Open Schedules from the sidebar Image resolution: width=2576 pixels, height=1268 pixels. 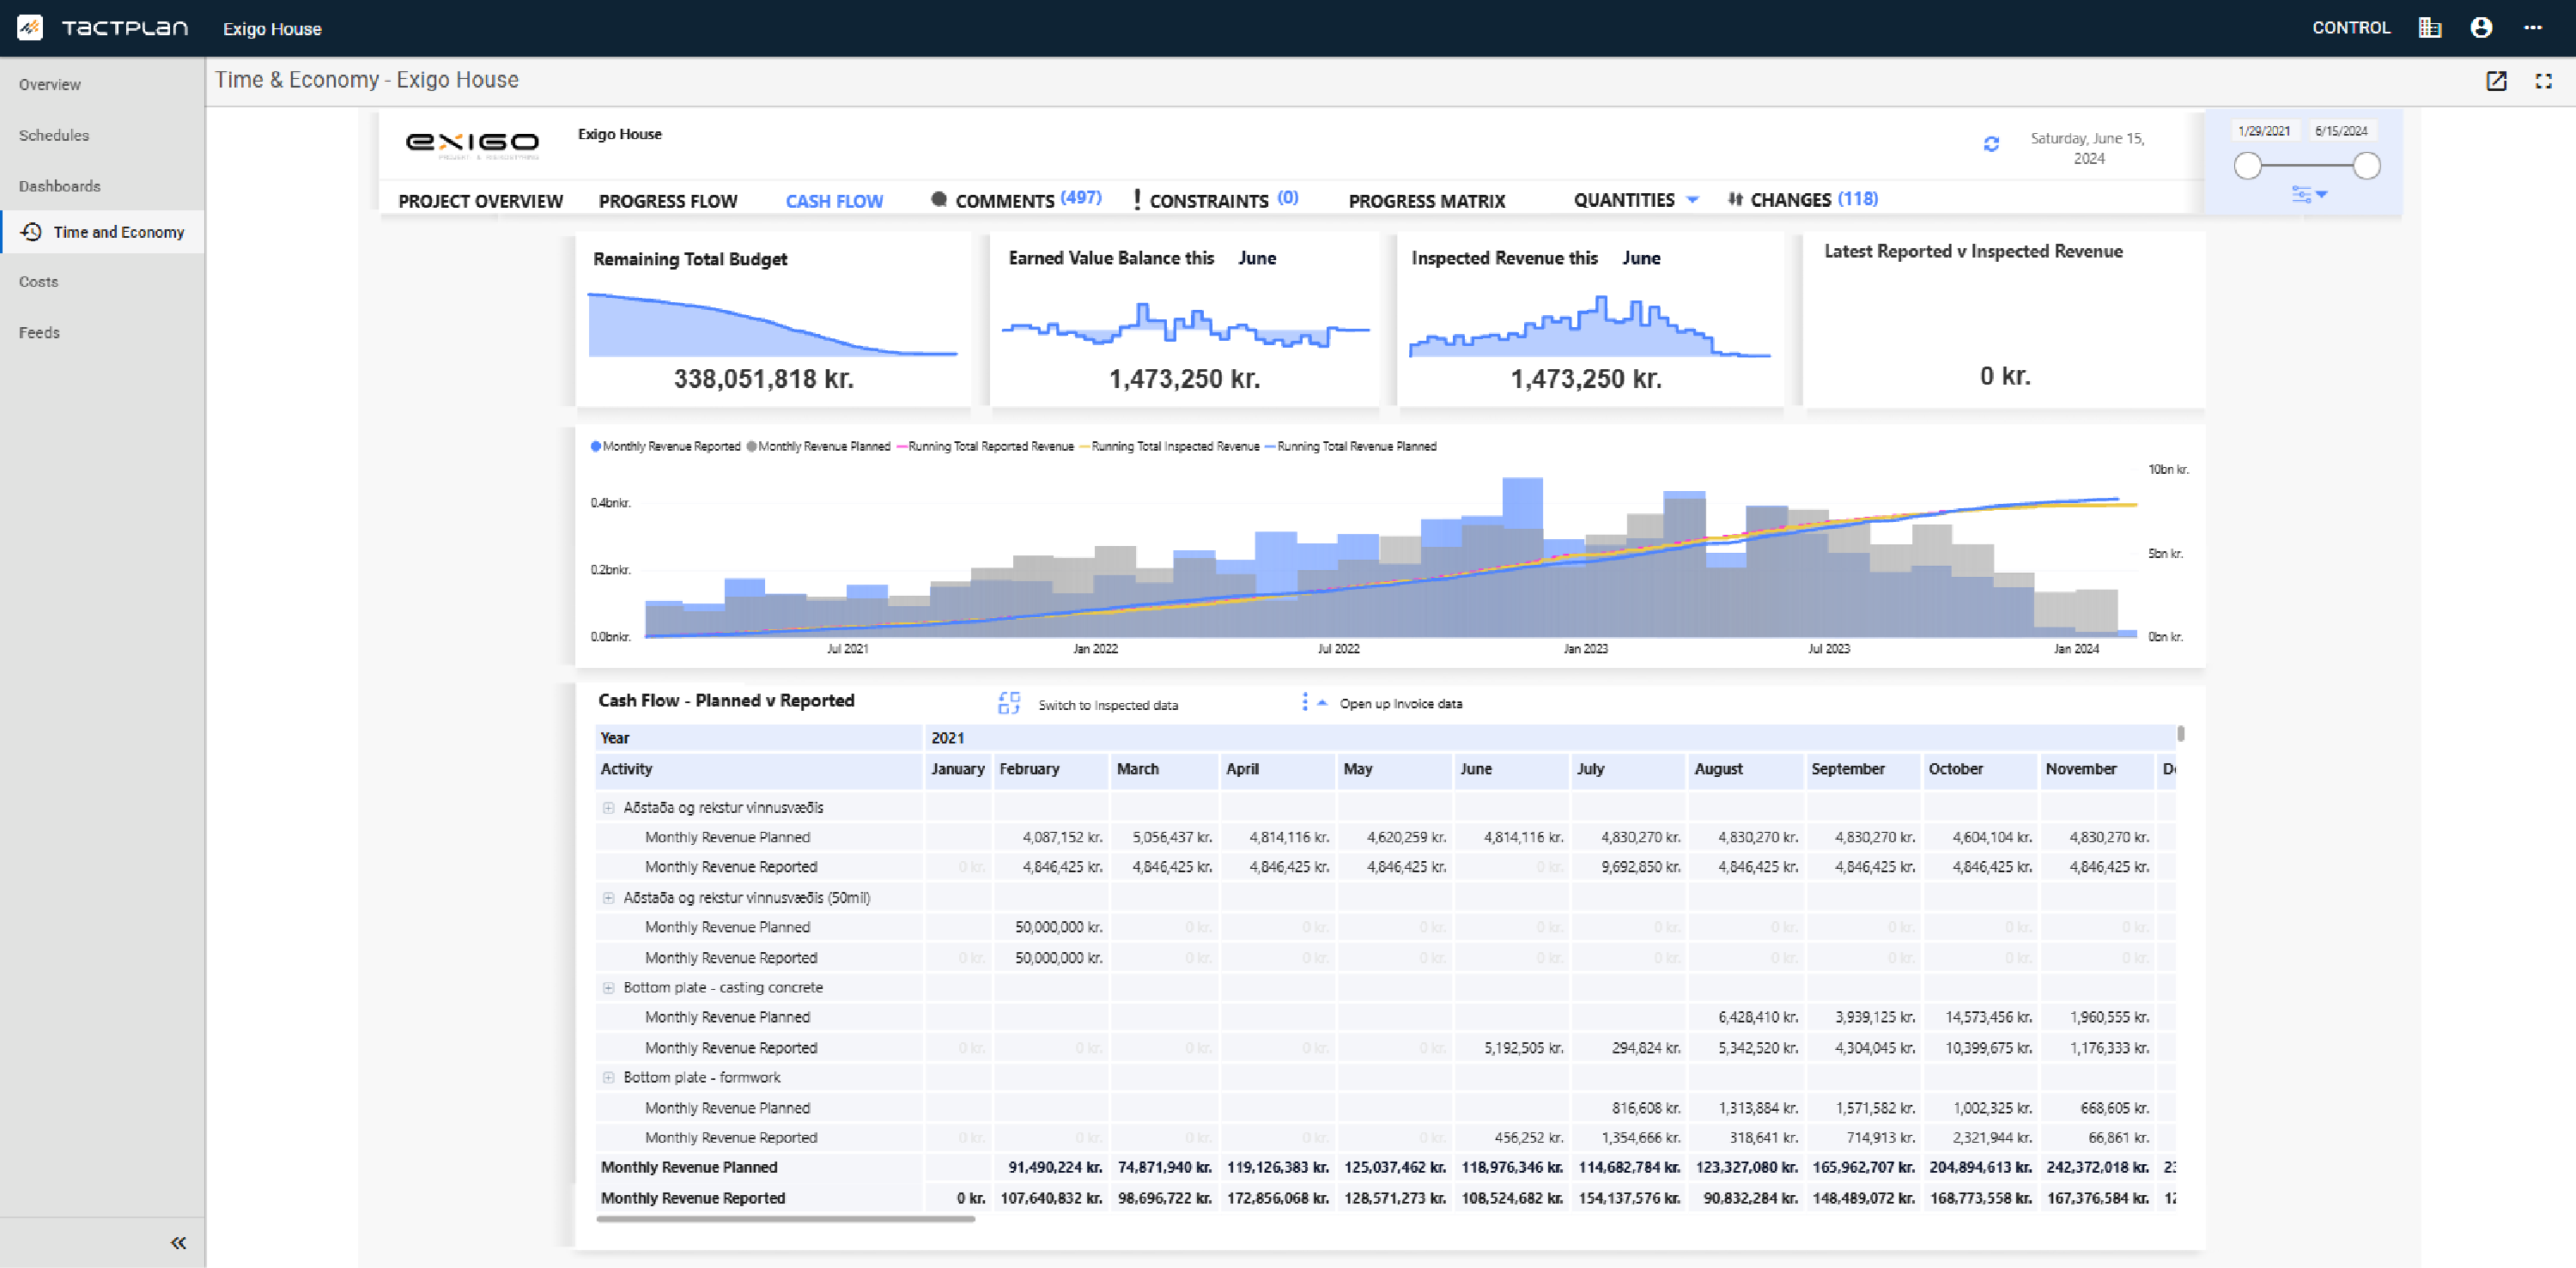point(54,135)
